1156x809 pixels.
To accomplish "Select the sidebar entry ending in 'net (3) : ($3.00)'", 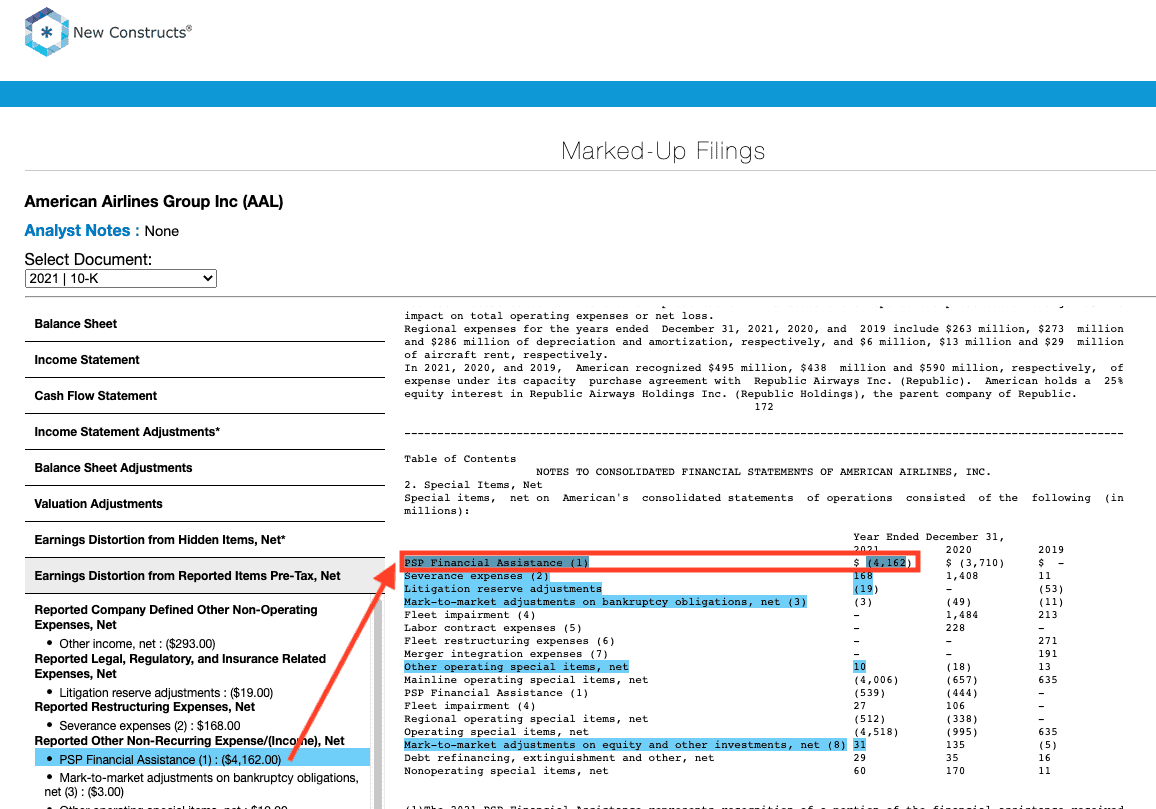I will coord(201,785).
